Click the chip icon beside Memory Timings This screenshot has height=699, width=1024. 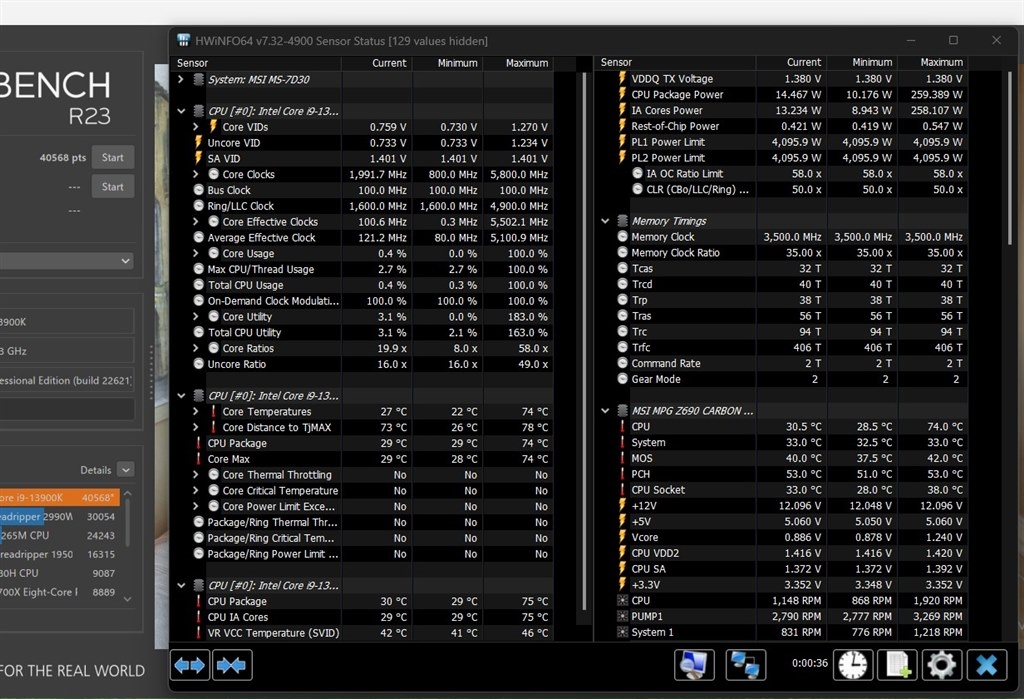[622, 221]
